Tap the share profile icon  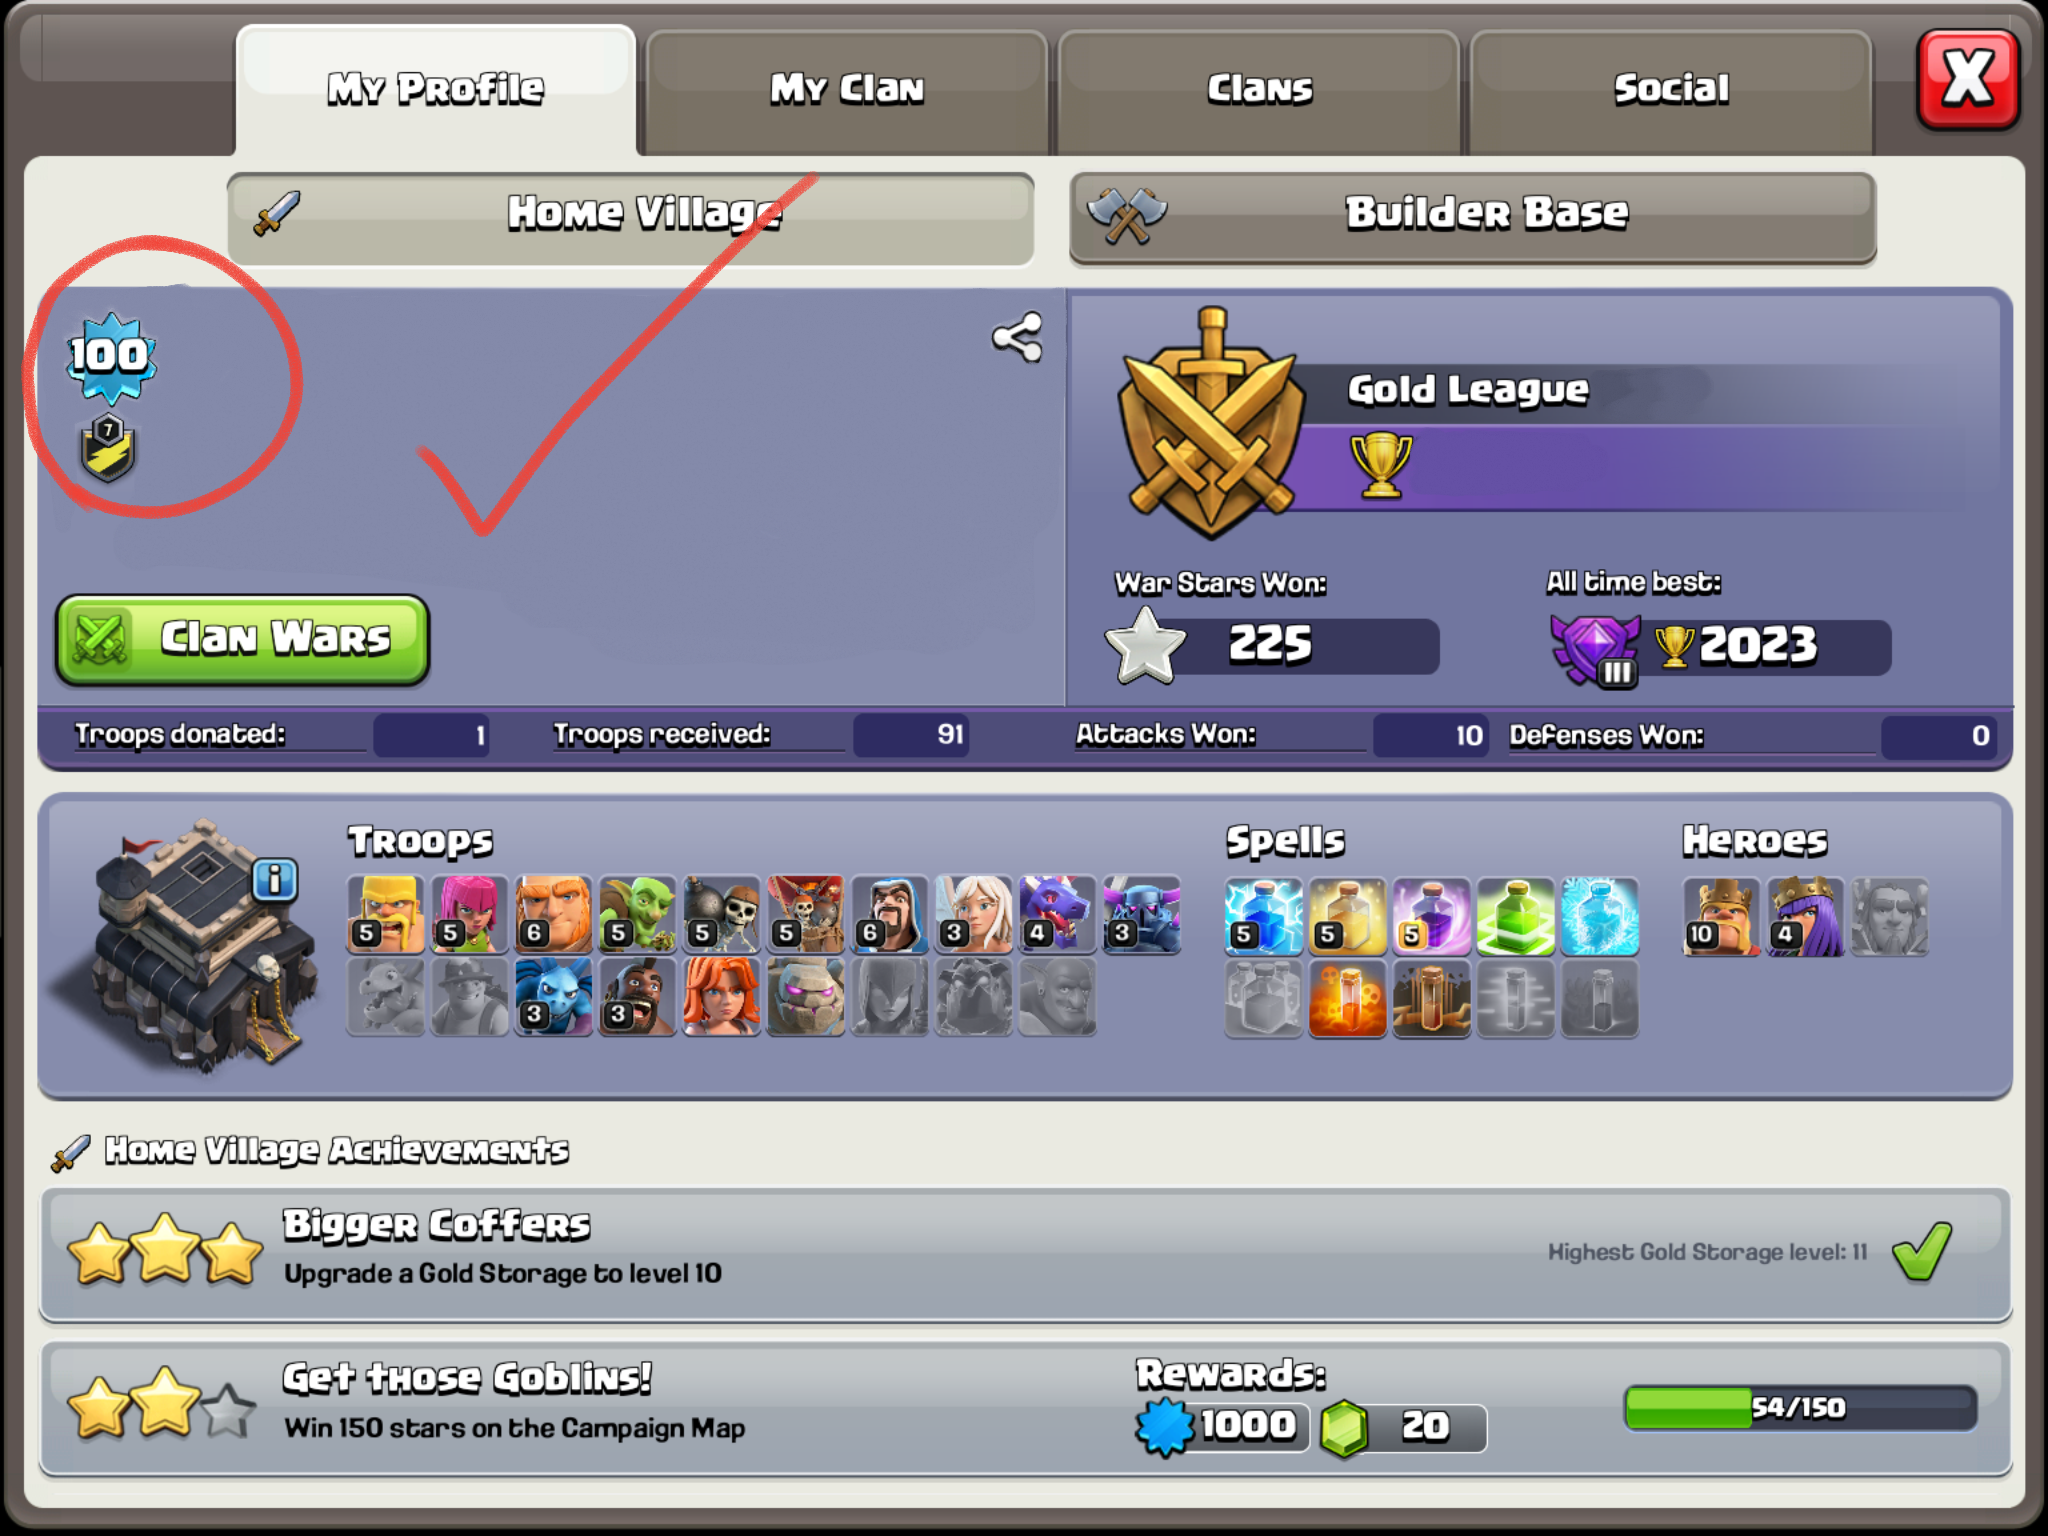[x=1018, y=338]
